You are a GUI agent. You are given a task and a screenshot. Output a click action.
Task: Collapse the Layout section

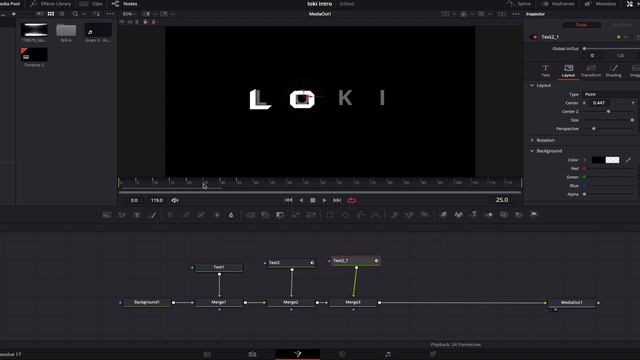tap(532, 85)
